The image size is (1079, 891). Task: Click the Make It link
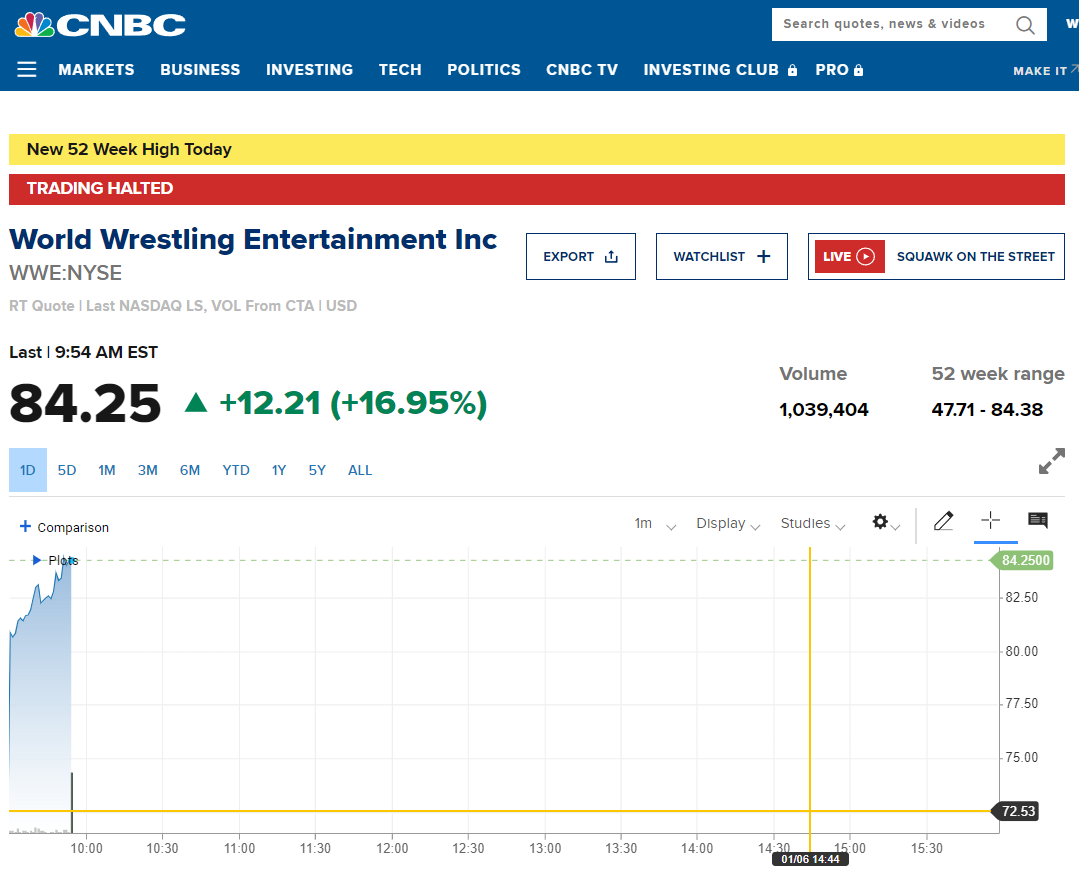pos(1045,70)
